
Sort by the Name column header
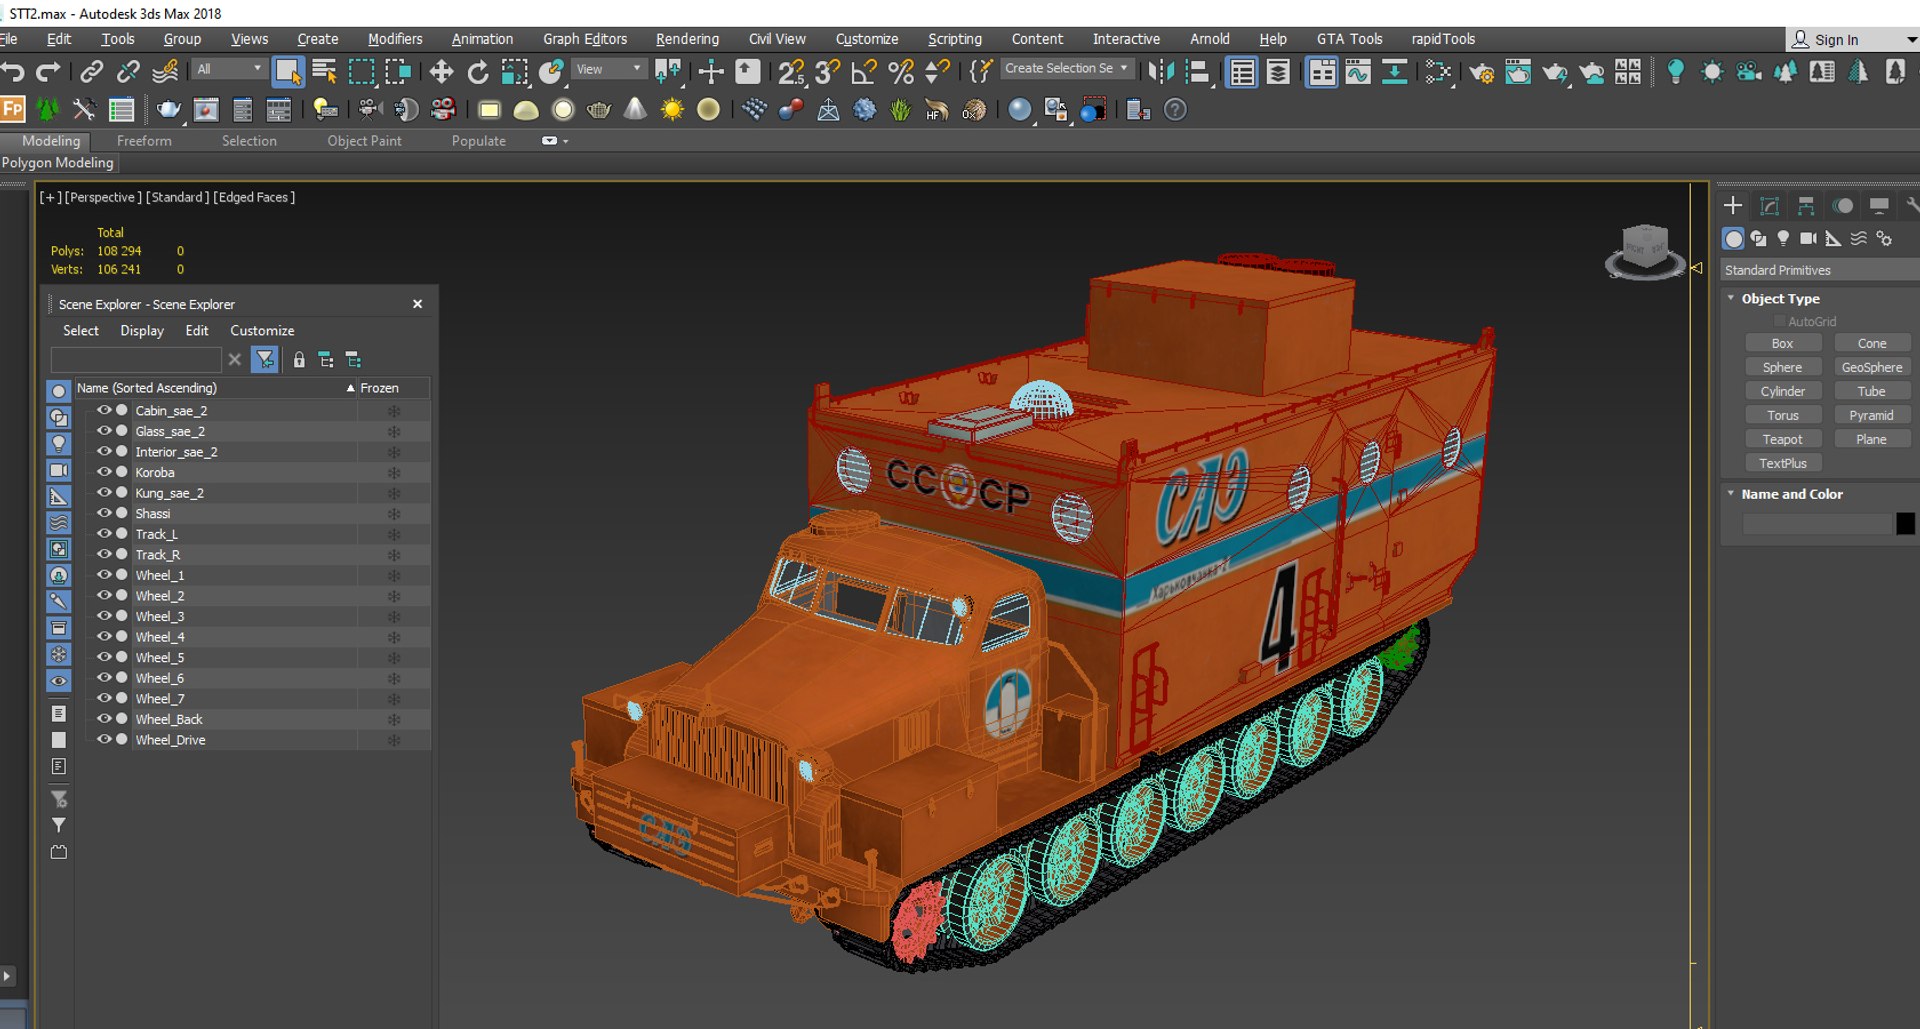pos(215,388)
